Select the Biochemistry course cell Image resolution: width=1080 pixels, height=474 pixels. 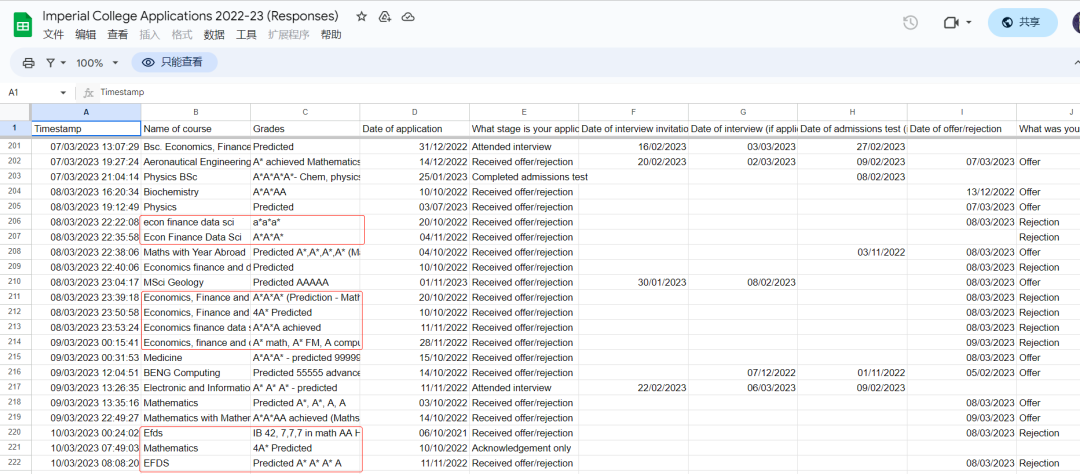coord(196,192)
